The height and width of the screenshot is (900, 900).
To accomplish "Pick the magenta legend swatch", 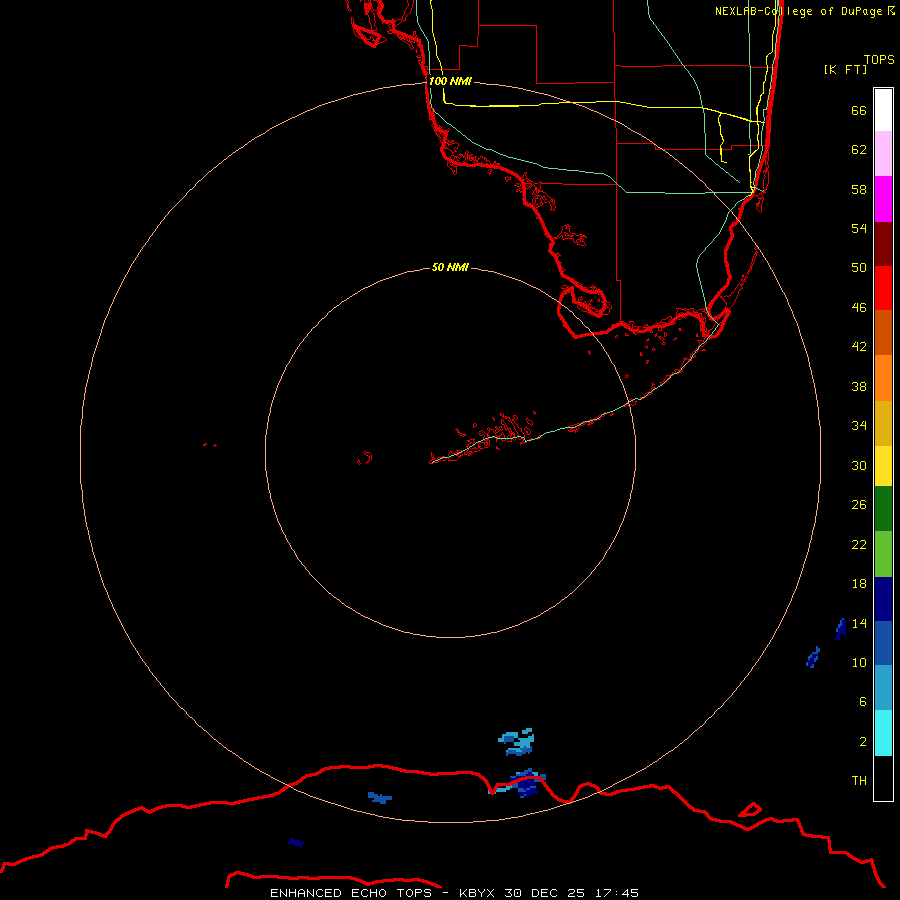I will pyautogui.click(x=883, y=199).
